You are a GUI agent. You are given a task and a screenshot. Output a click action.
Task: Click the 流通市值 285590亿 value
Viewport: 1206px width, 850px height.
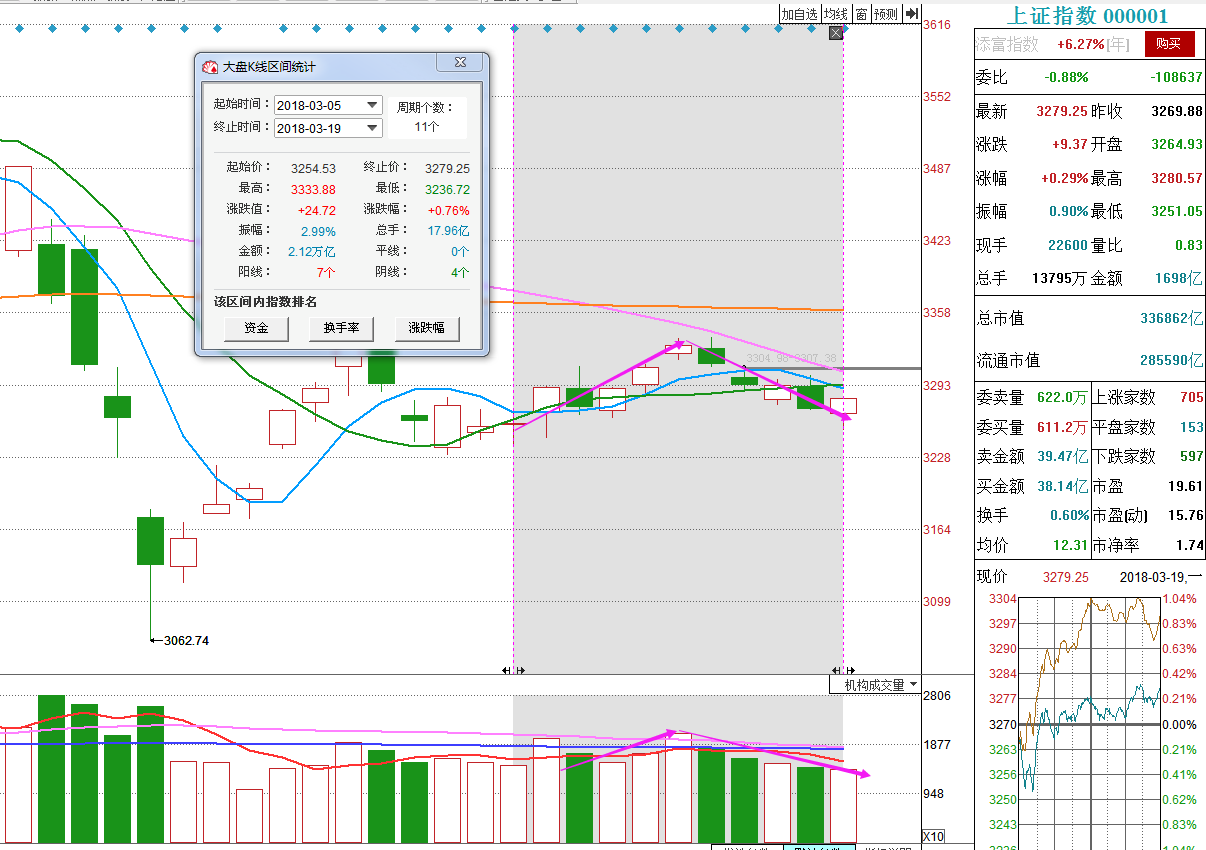coord(1172,360)
